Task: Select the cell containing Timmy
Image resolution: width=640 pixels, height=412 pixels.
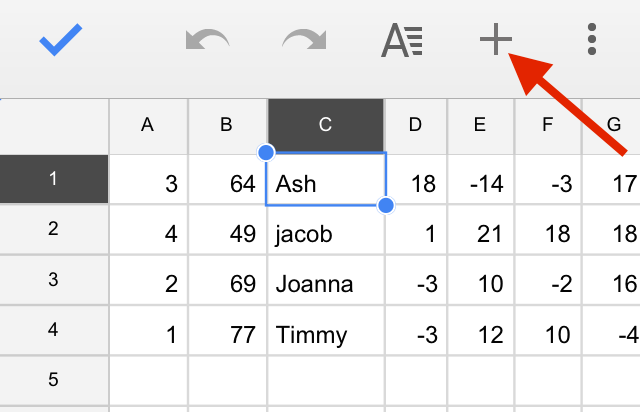Action: point(326,330)
